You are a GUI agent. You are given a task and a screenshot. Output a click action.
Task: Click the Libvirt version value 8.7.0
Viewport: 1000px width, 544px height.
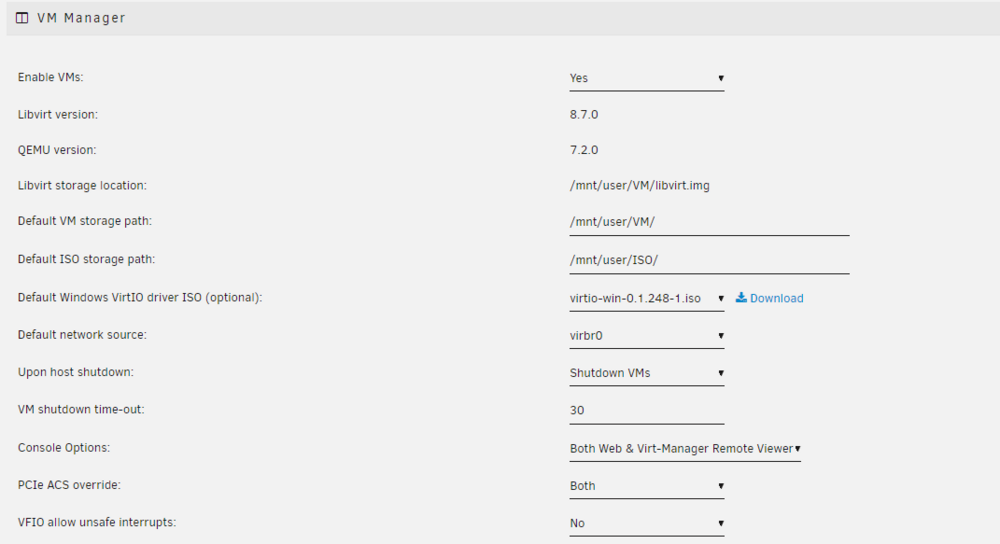[584, 115]
